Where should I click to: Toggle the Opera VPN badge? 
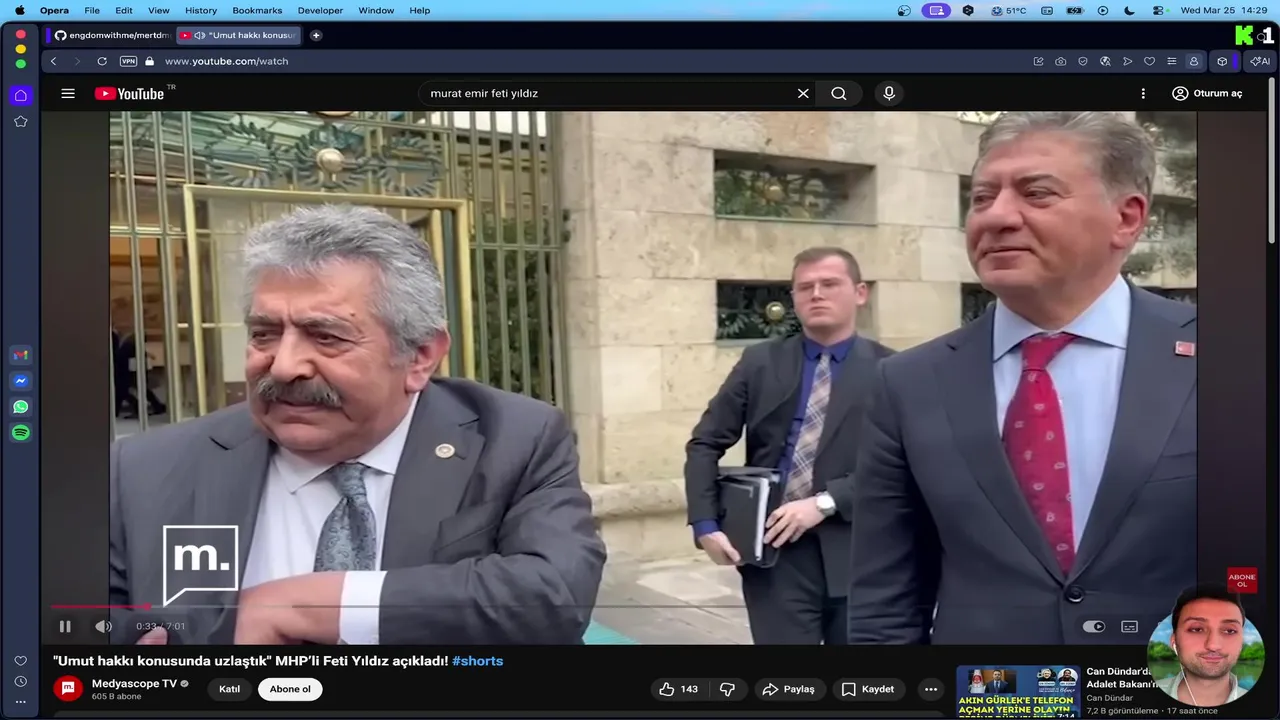[128, 61]
